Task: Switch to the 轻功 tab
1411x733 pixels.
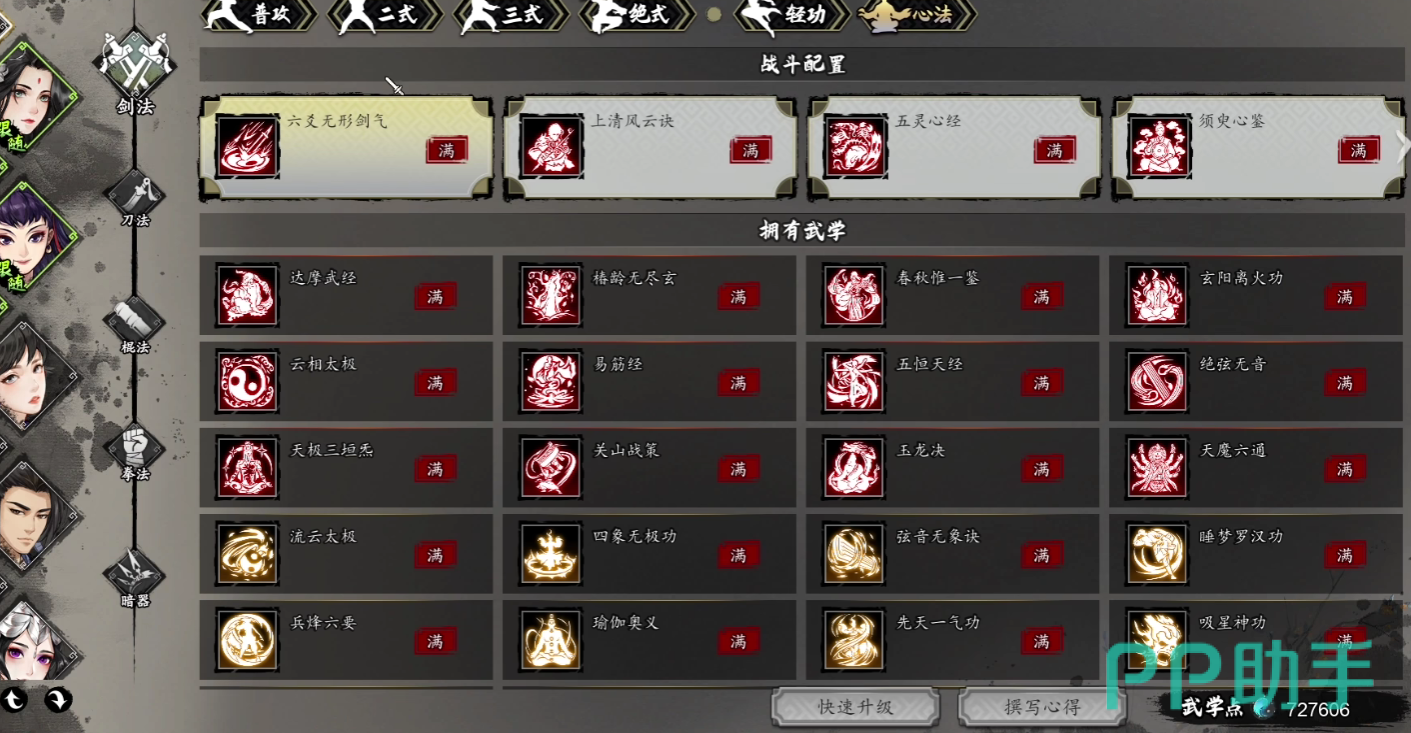Action: pos(791,16)
